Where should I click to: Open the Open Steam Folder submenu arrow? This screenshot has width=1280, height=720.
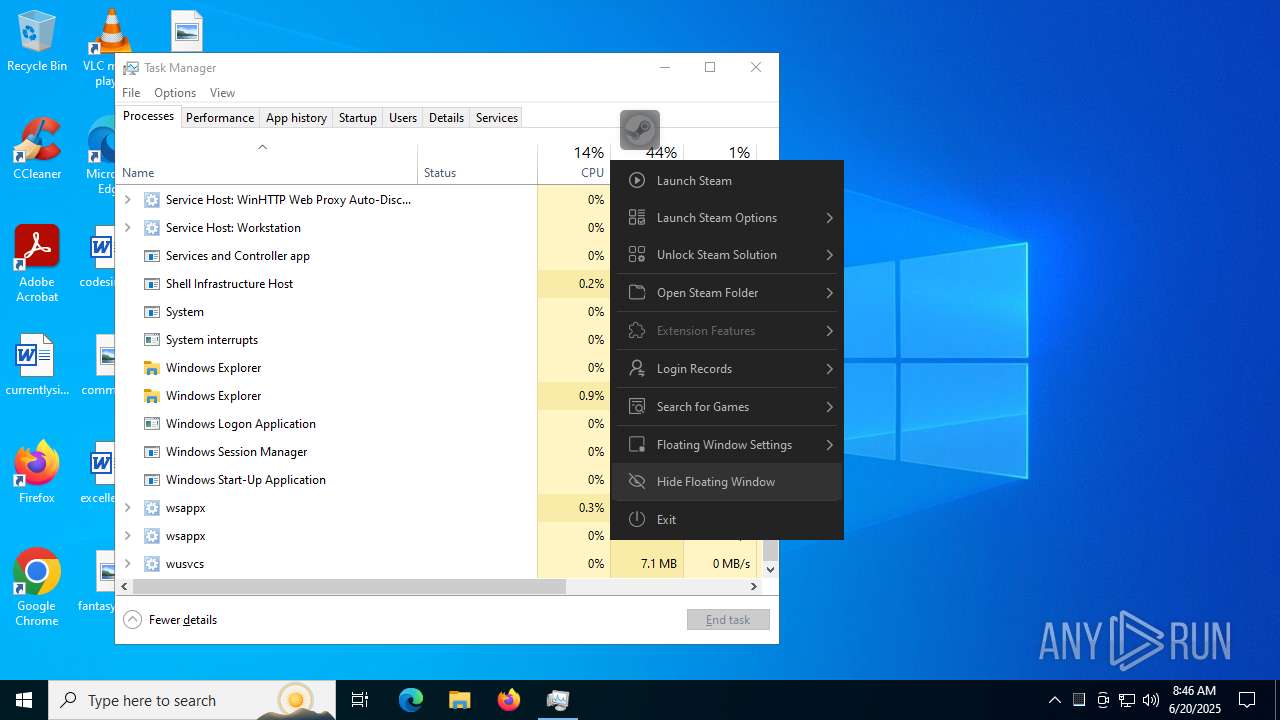830,292
